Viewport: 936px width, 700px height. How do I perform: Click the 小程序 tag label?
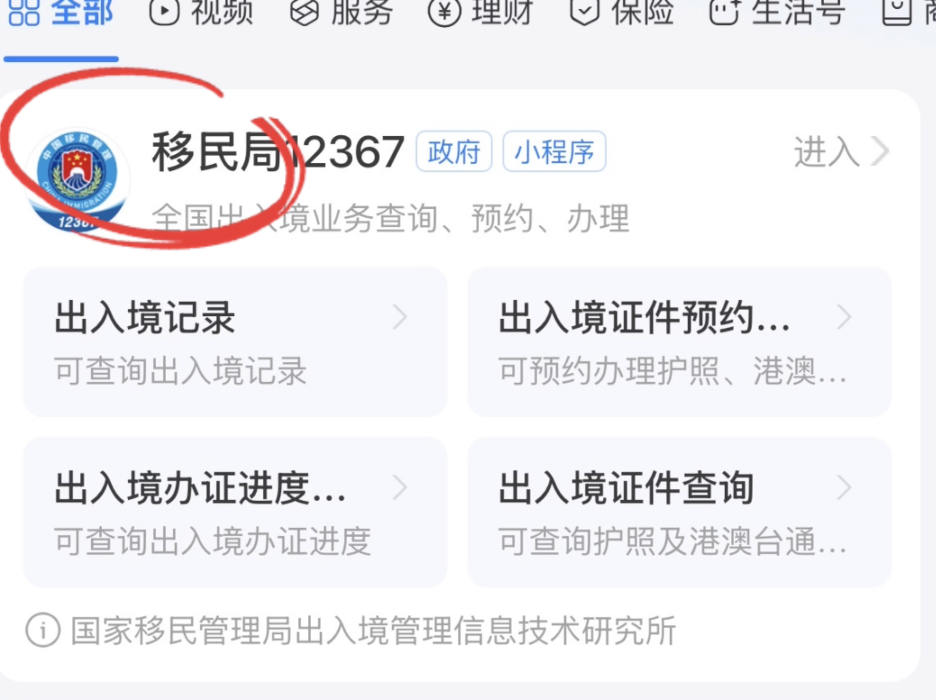[554, 152]
